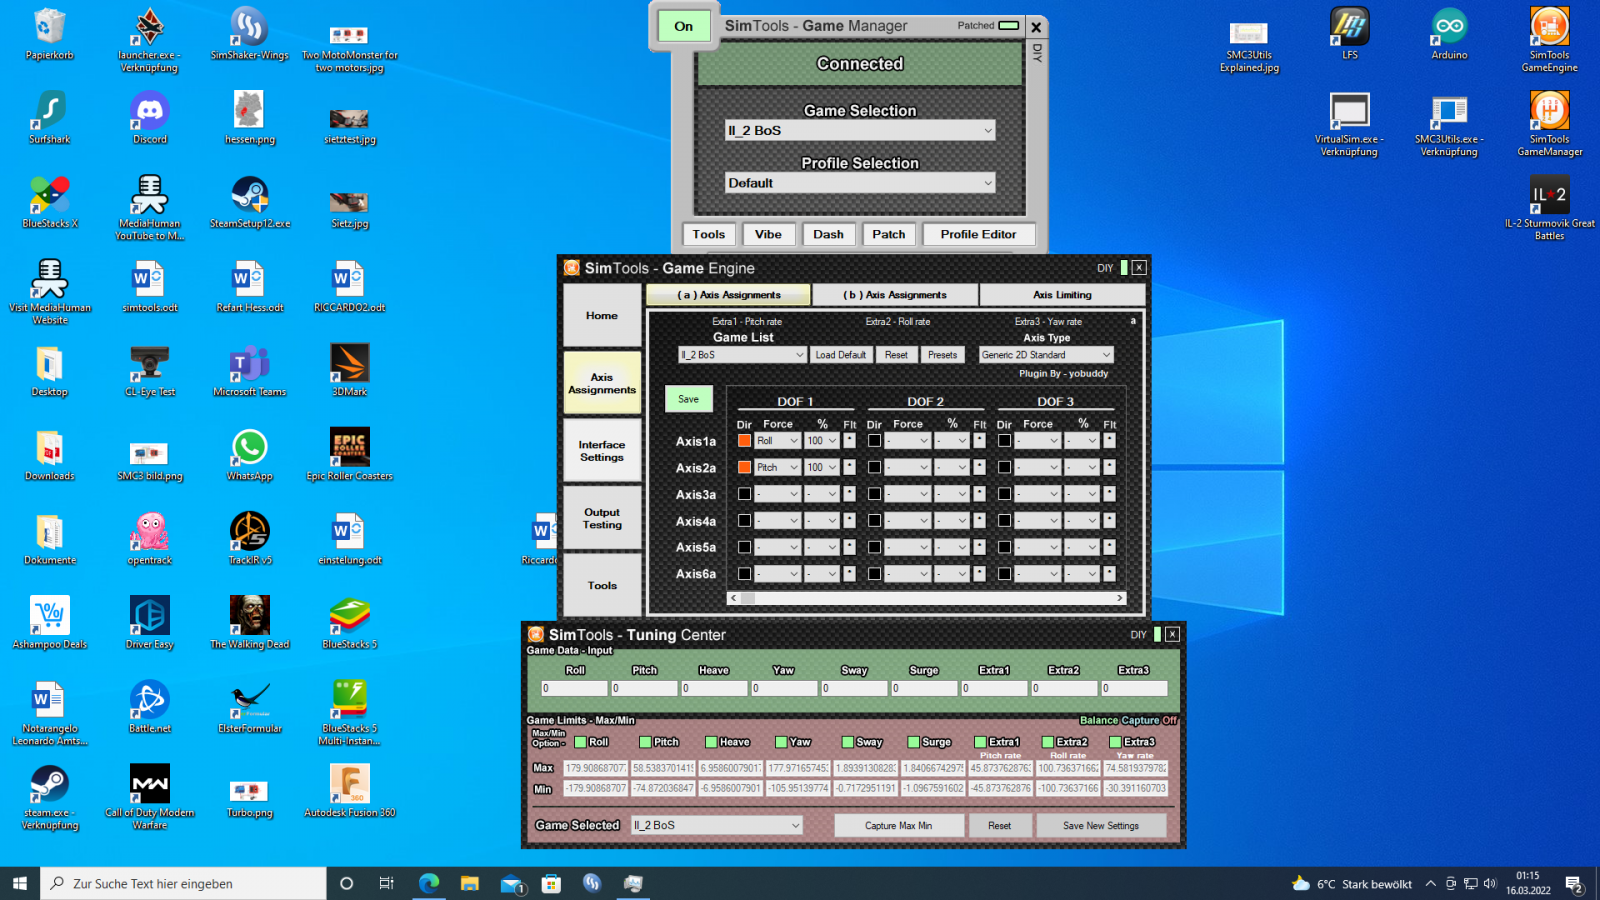Toggle the Heave Max/Min option checkbox
Image resolution: width=1600 pixels, height=900 pixels.
(x=711, y=742)
